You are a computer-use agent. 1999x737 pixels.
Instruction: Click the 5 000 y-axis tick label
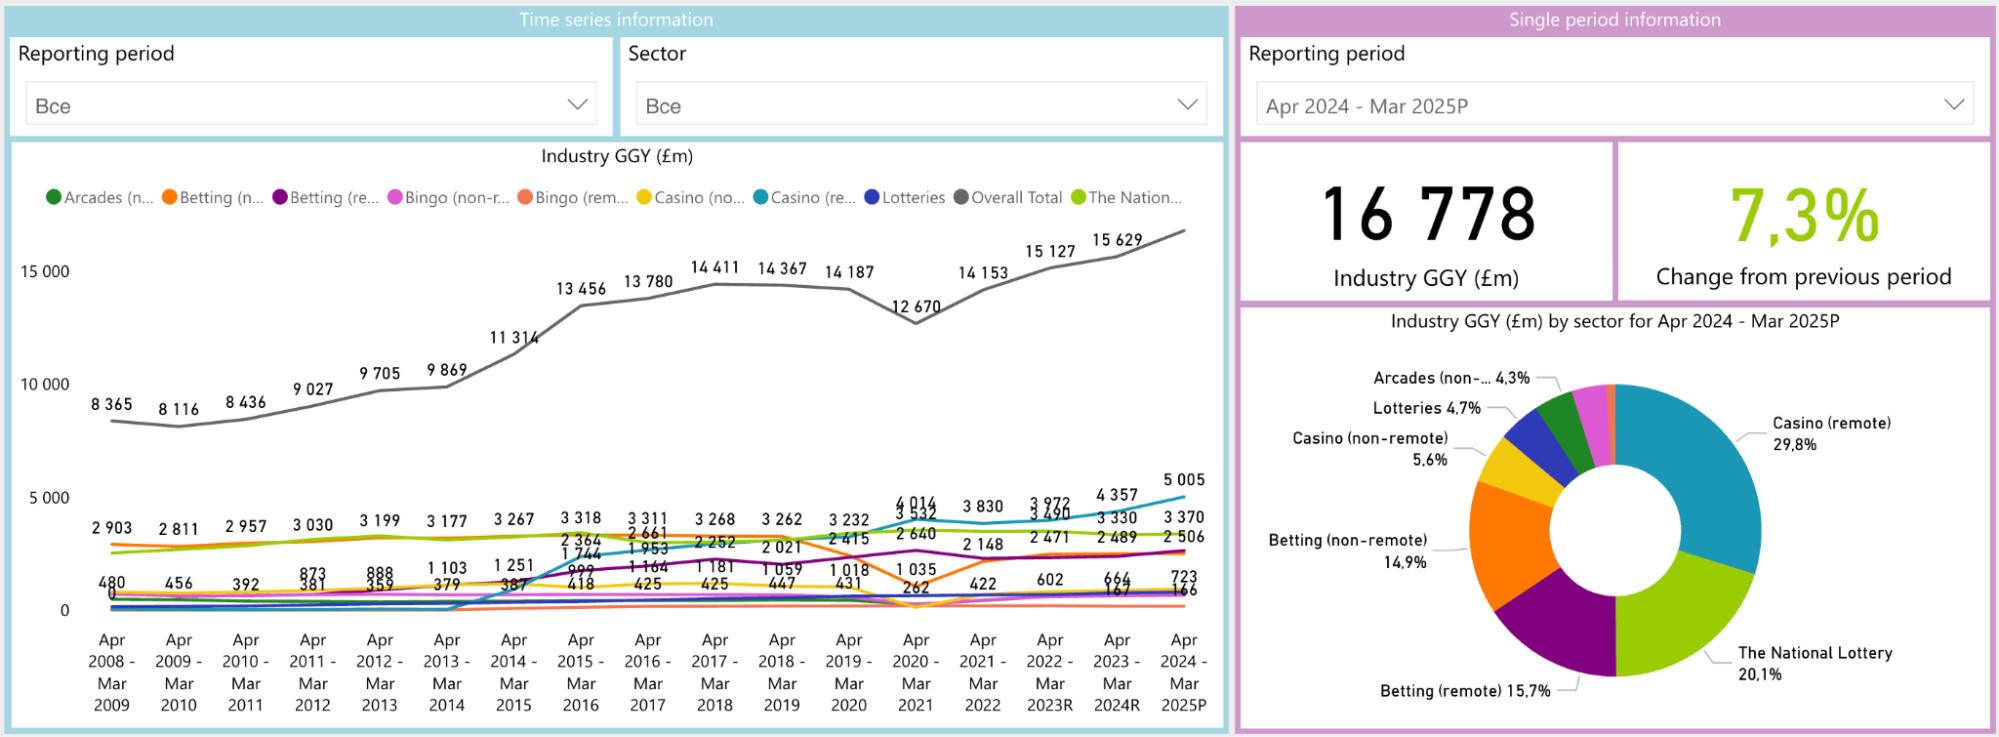[x=49, y=498]
